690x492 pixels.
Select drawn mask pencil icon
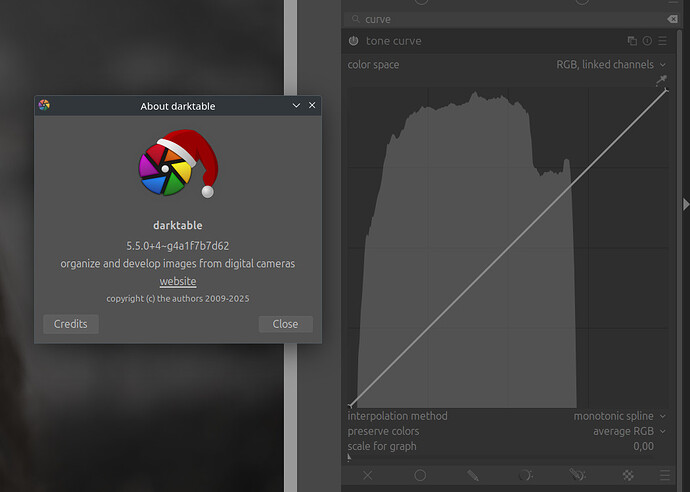click(473, 475)
